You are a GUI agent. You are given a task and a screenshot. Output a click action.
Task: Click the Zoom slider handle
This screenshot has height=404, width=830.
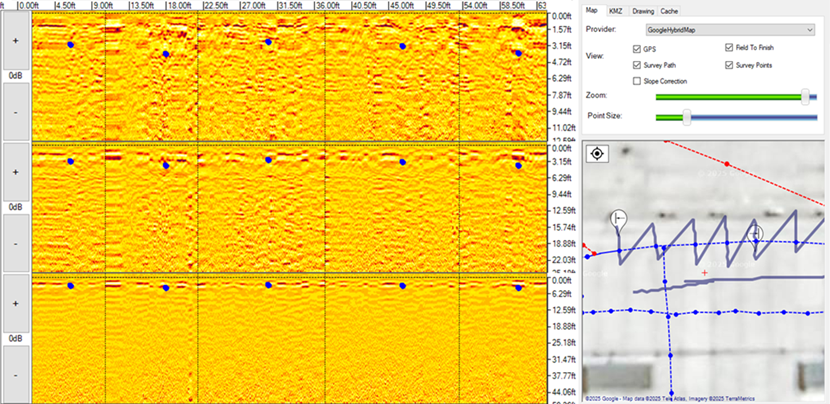[x=805, y=97]
